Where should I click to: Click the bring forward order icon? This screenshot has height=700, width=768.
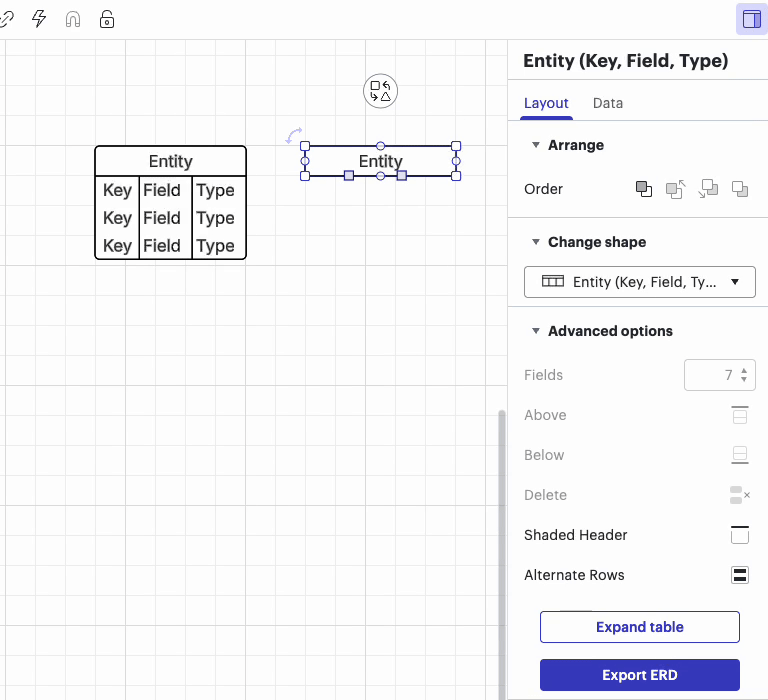click(x=676, y=189)
